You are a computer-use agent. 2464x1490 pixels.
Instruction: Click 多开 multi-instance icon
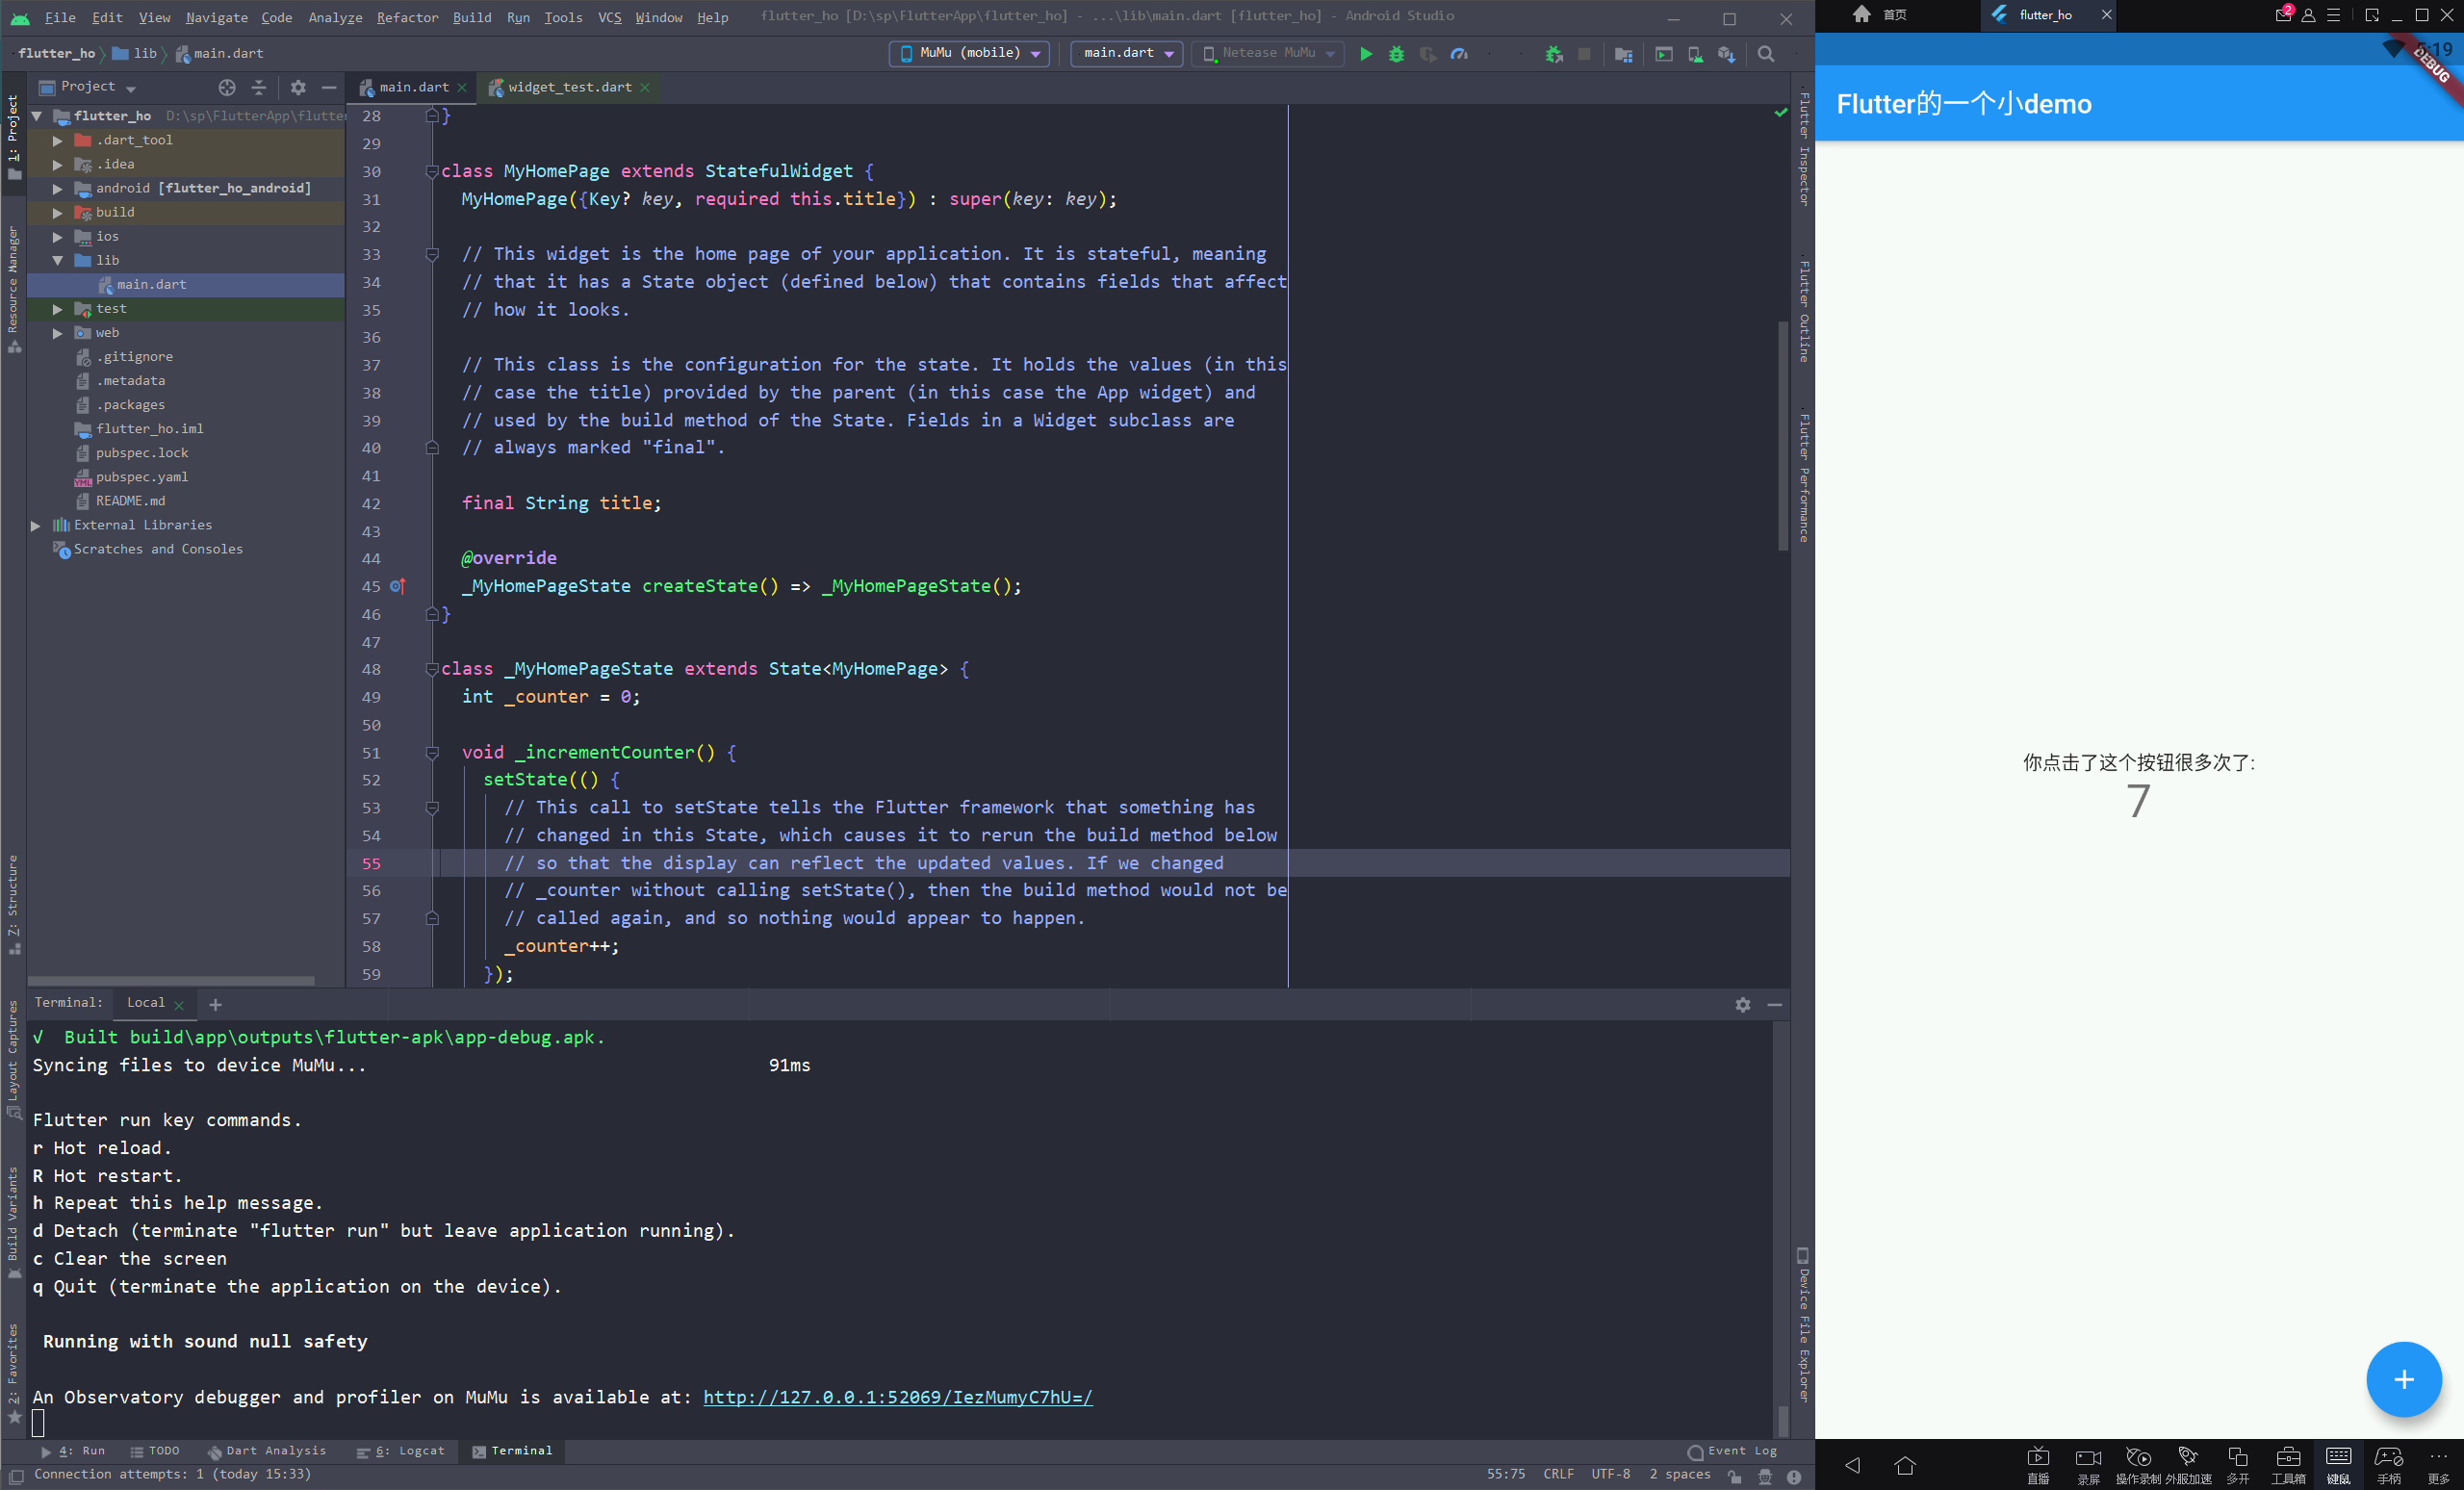[2238, 1465]
